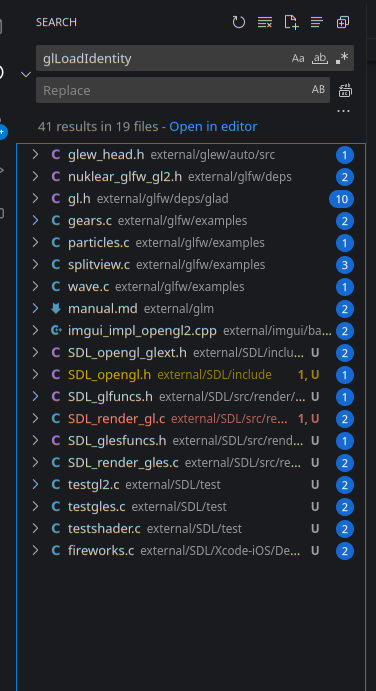Toggle Preserve Case in Replace field

[x=318, y=89]
